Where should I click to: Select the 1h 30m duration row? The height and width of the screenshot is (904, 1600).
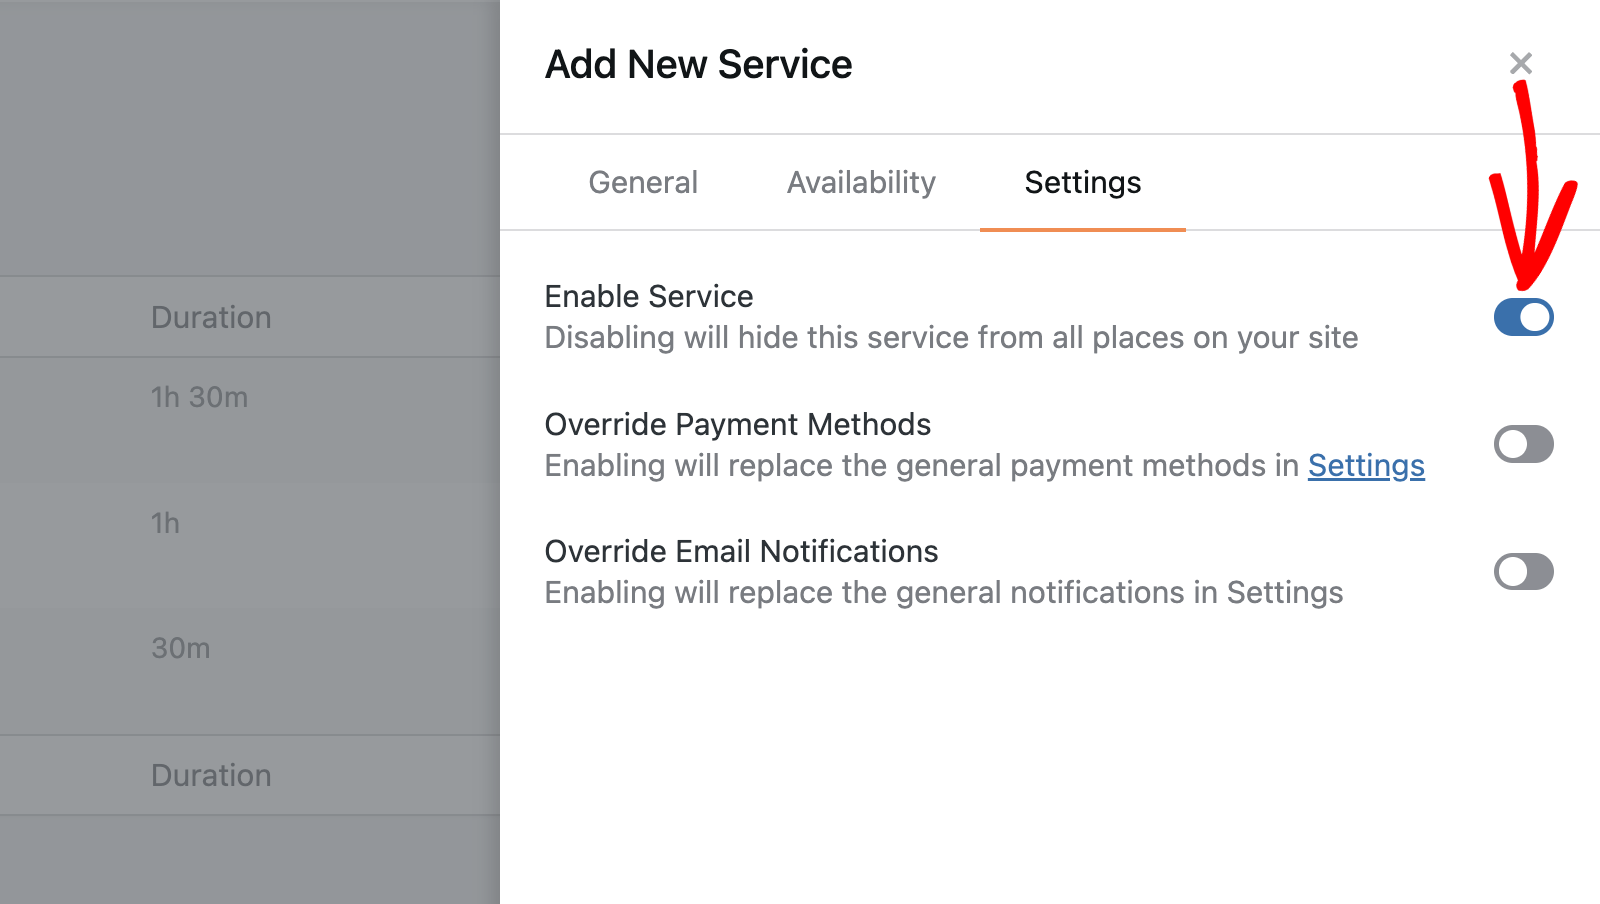click(200, 397)
